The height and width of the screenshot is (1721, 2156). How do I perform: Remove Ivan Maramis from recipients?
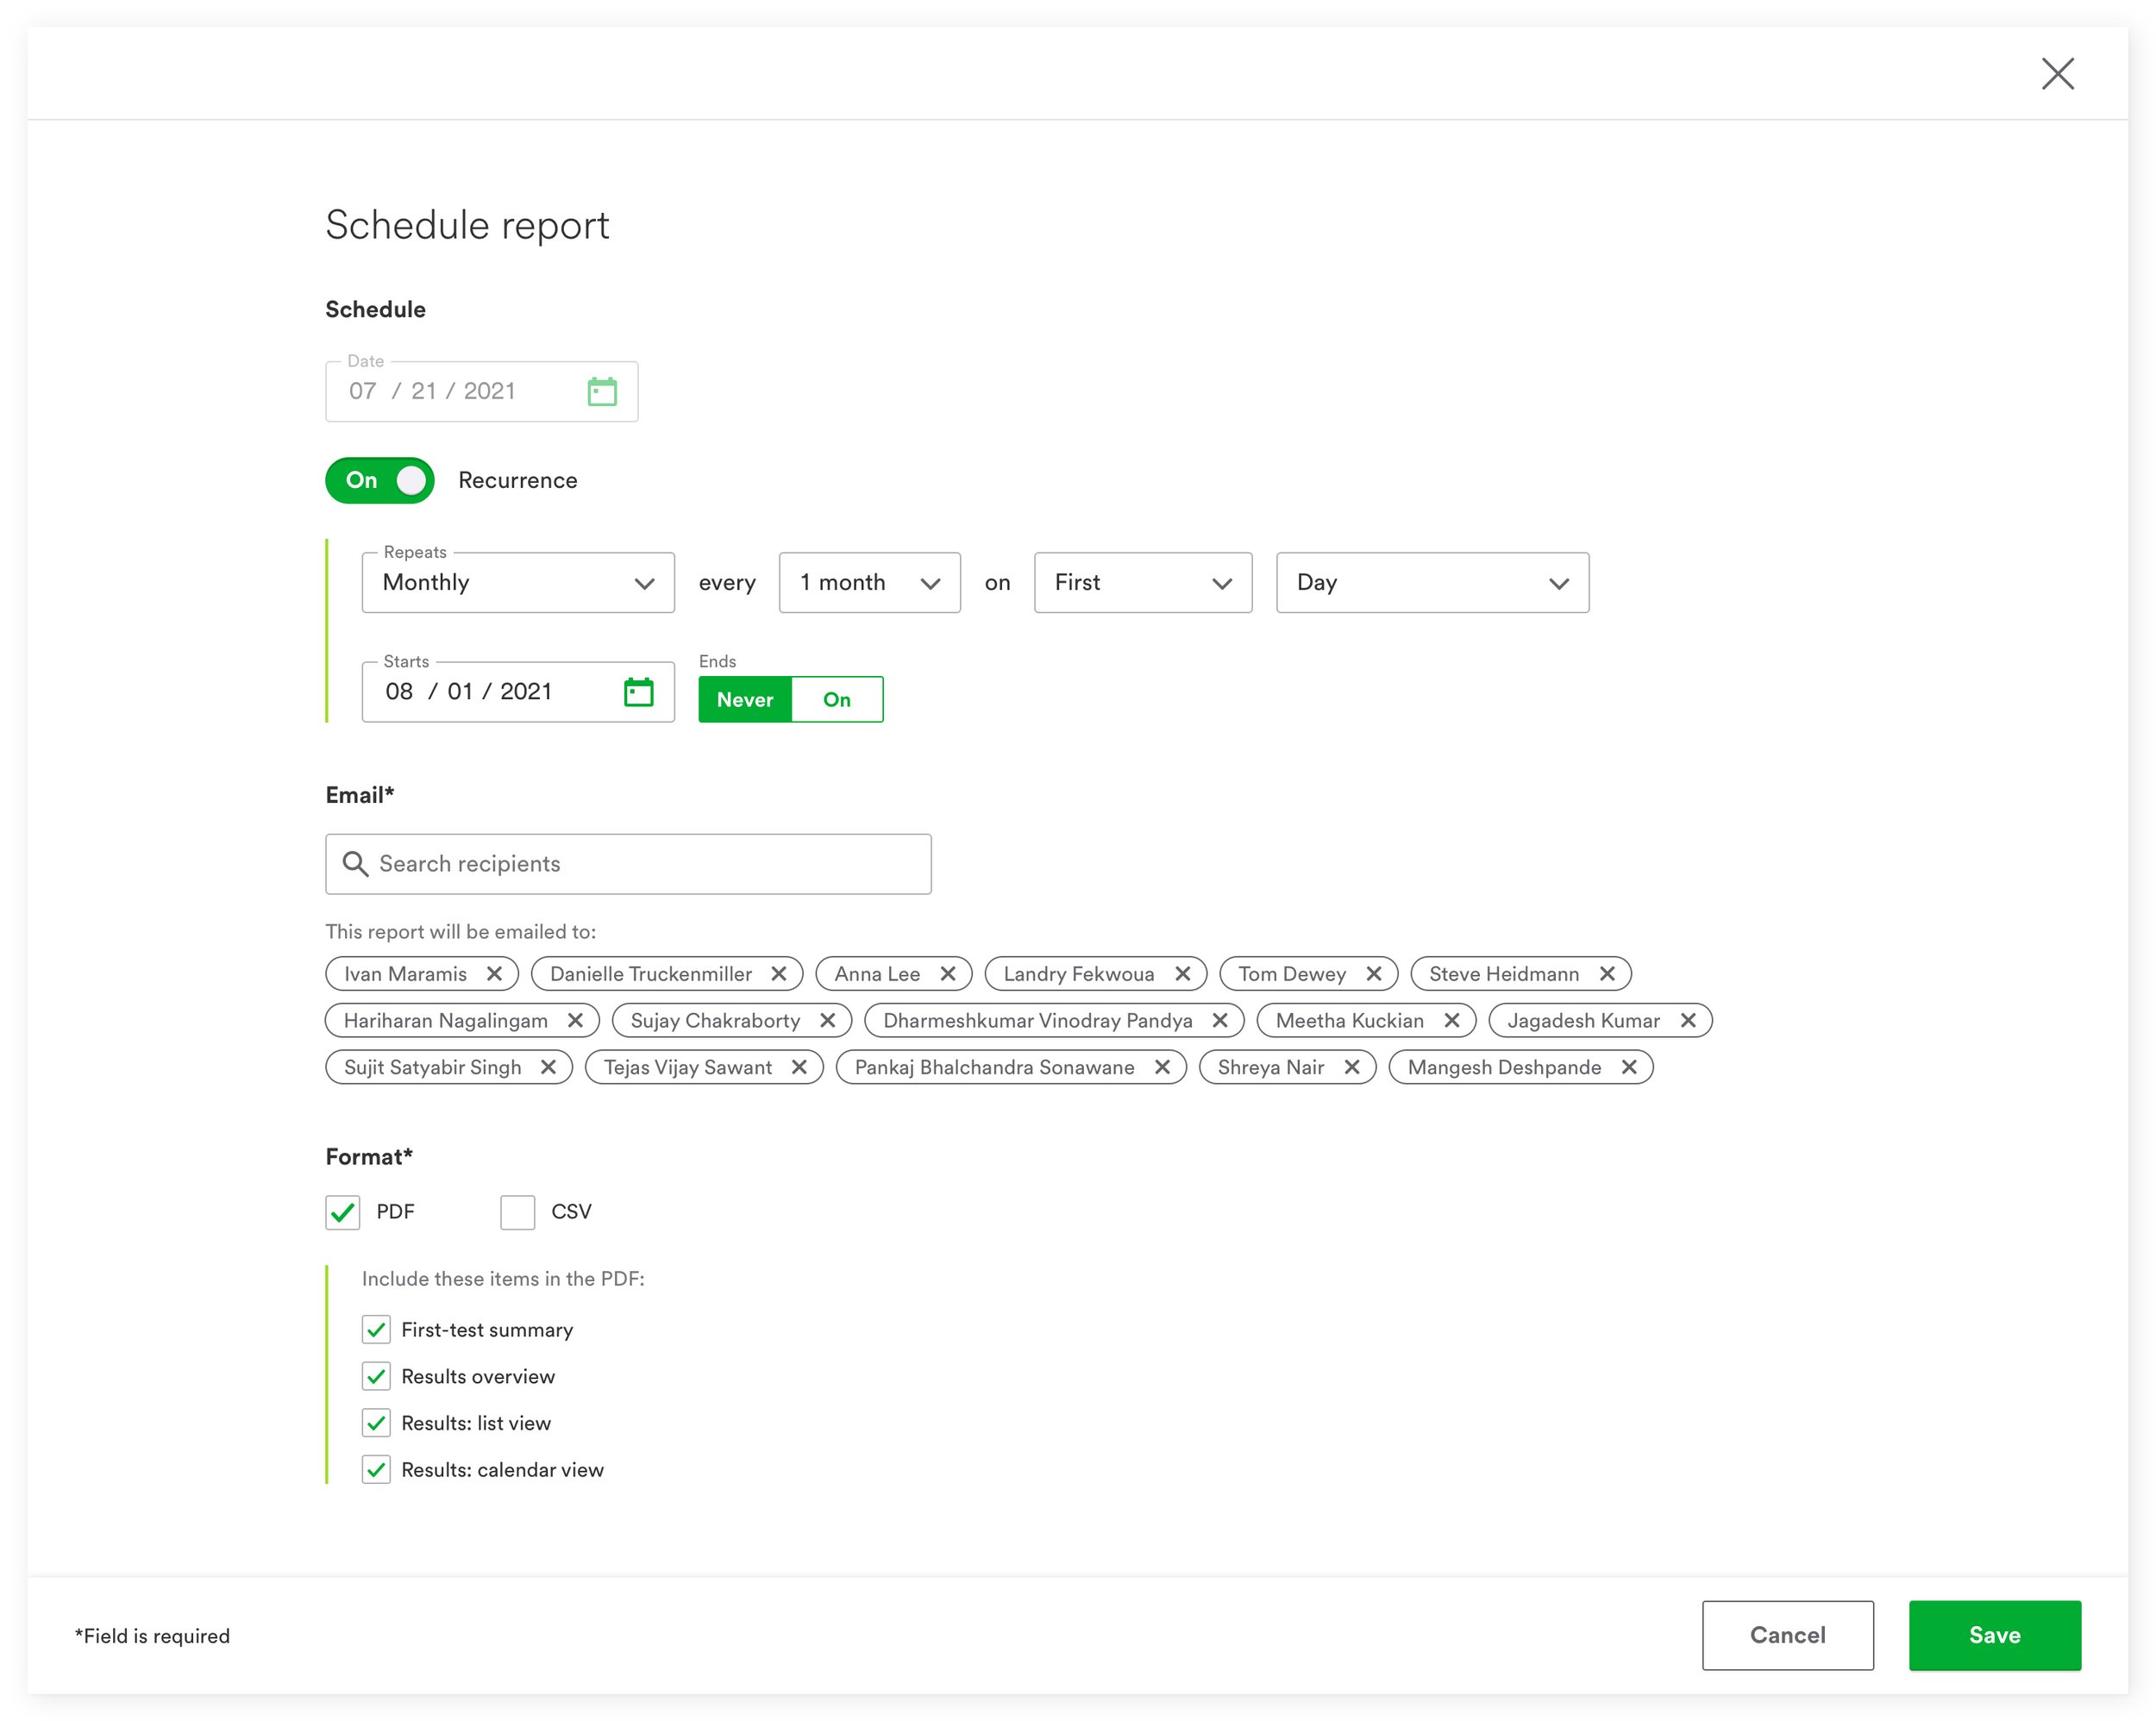(494, 974)
